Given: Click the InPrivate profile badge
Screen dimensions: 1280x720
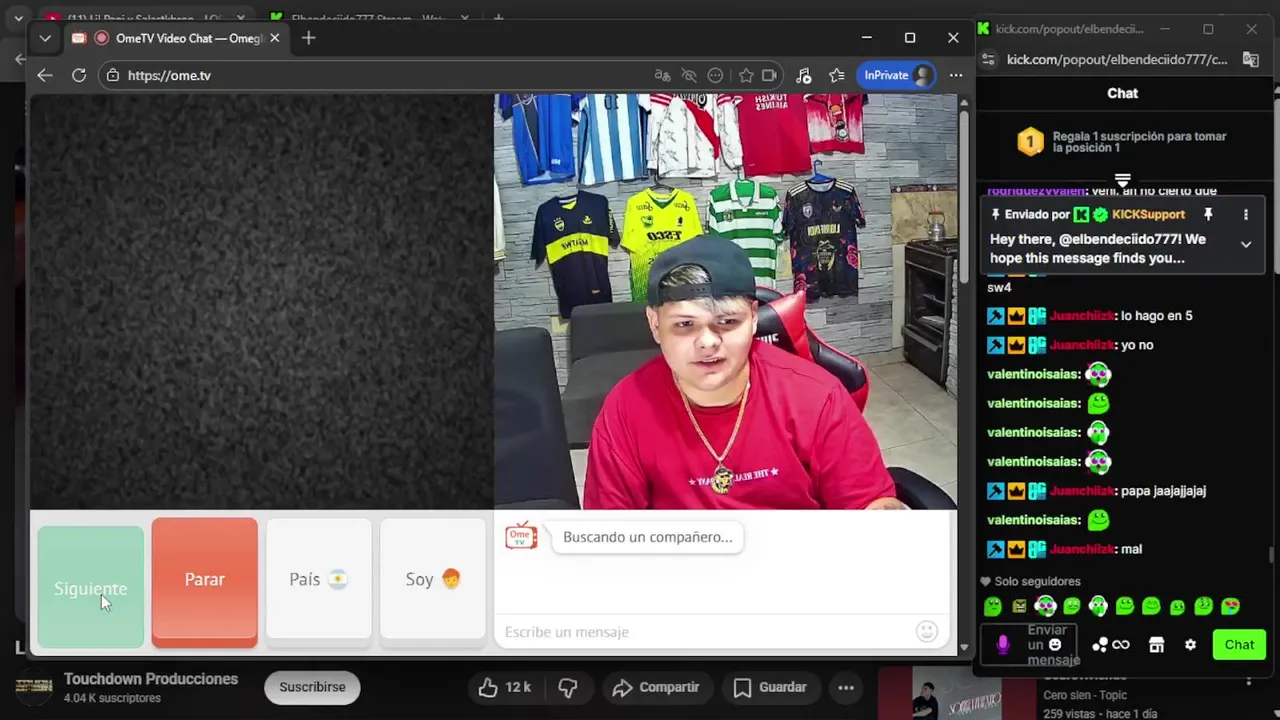Looking at the screenshot, I should click(897, 75).
